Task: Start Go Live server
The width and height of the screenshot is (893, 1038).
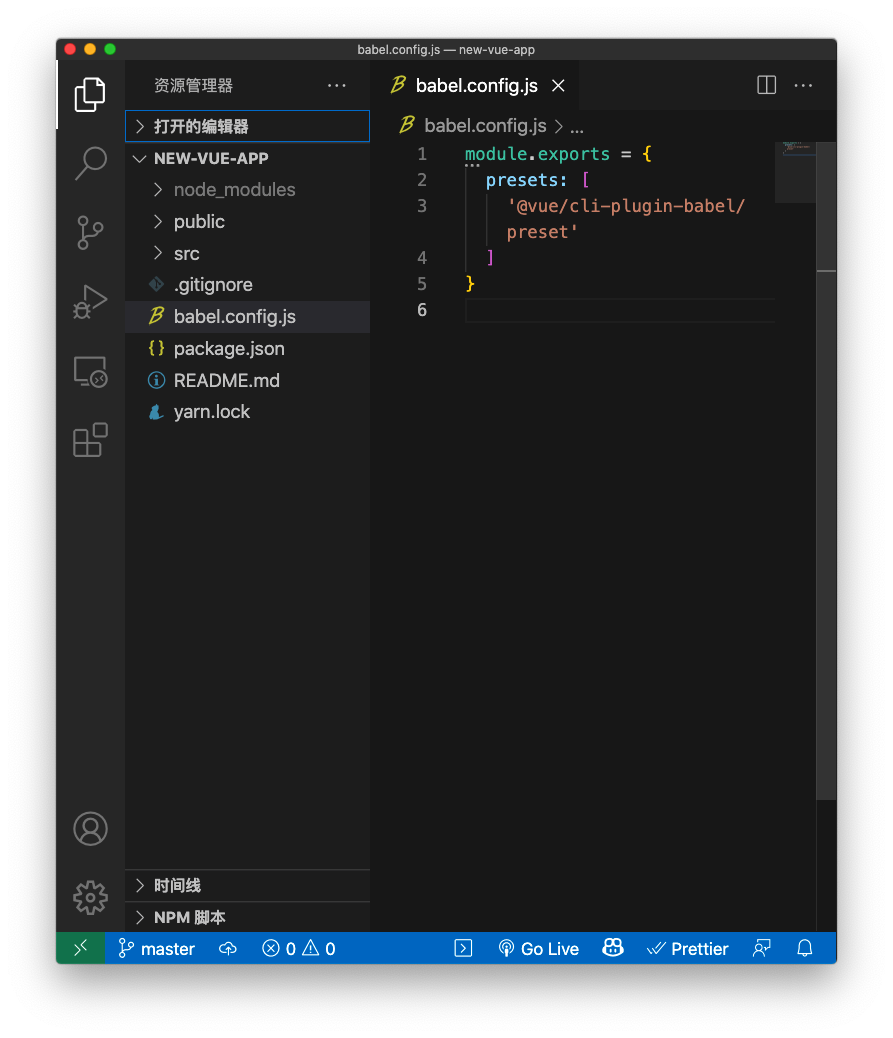Action: coord(539,949)
